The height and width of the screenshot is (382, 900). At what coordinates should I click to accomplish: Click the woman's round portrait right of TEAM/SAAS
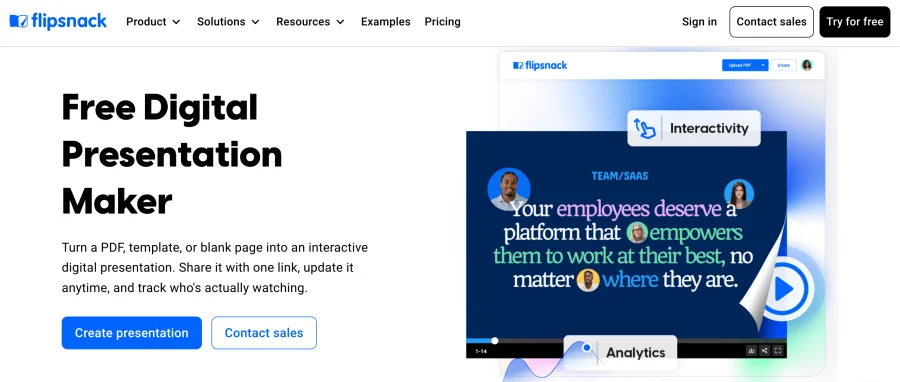(739, 194)
